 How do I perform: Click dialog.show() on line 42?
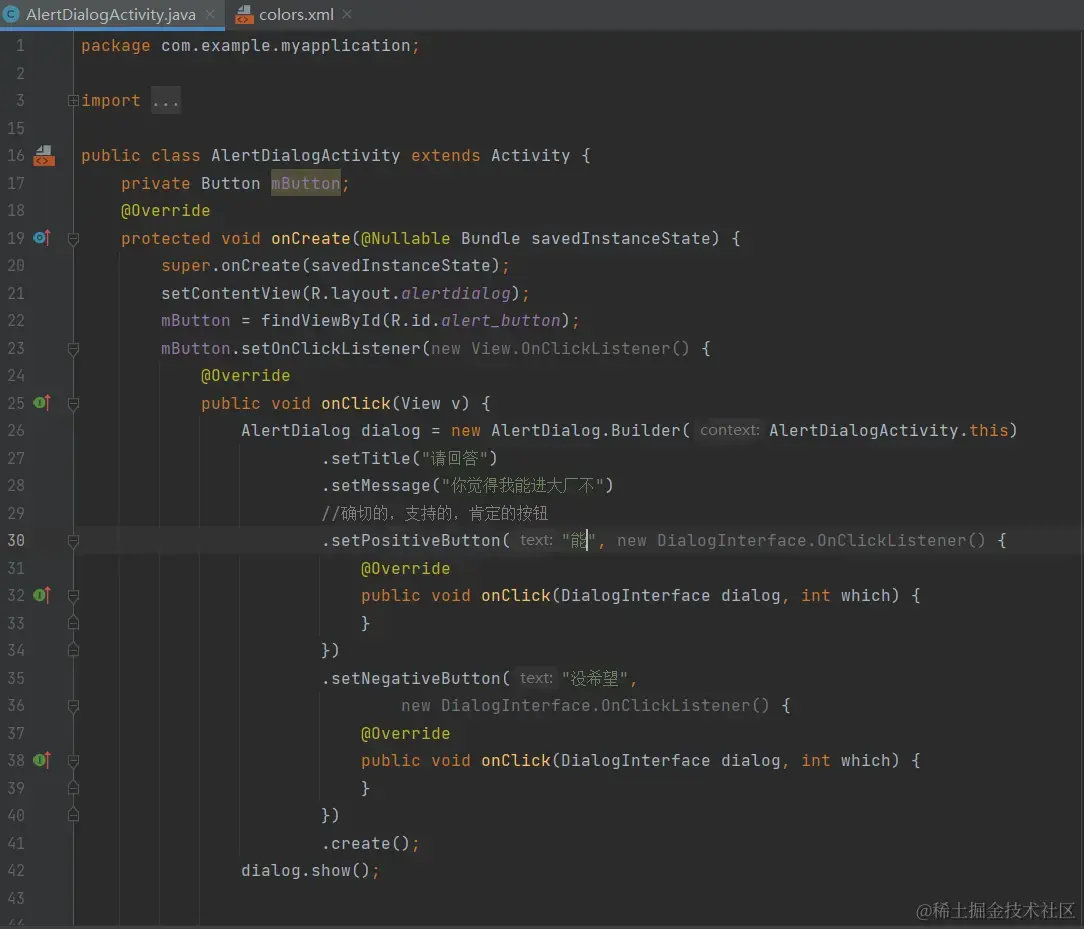pos(305,870)
